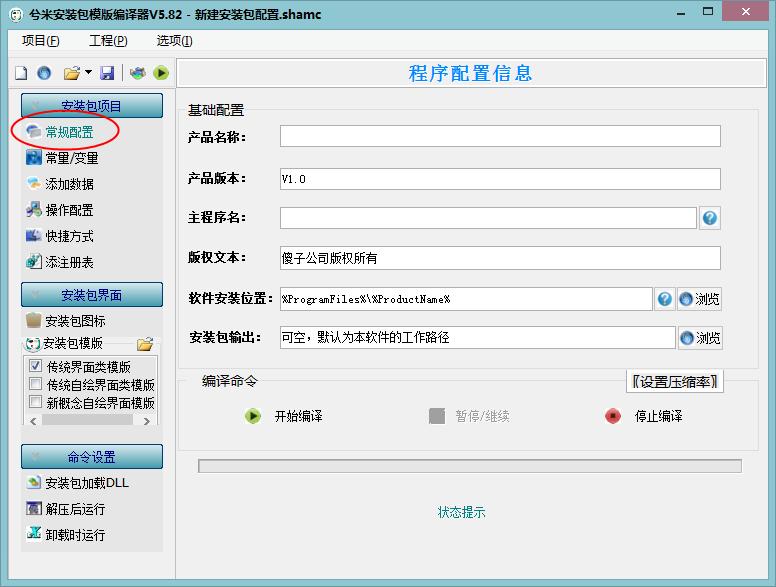This screenshot has width=776, height=587.
Task: Collapse the 安装包项目 section header
Action: pyautogui.click(x=92, y=105)
